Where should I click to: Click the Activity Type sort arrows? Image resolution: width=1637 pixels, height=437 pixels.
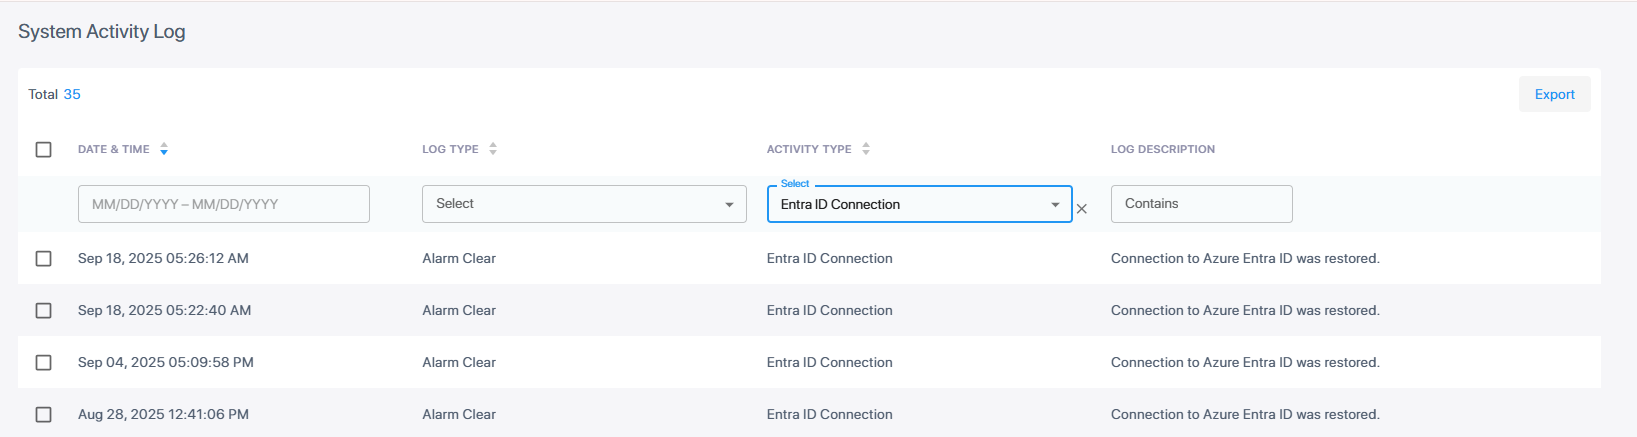[x=866, y=149]
